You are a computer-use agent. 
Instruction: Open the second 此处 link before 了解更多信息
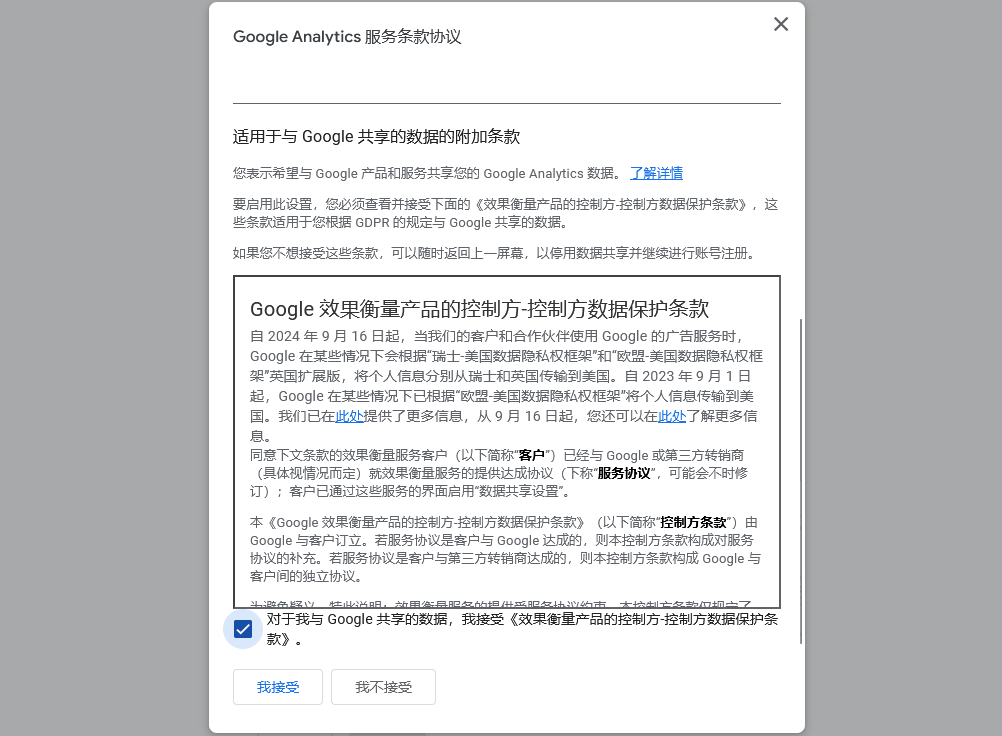point(672,417)
